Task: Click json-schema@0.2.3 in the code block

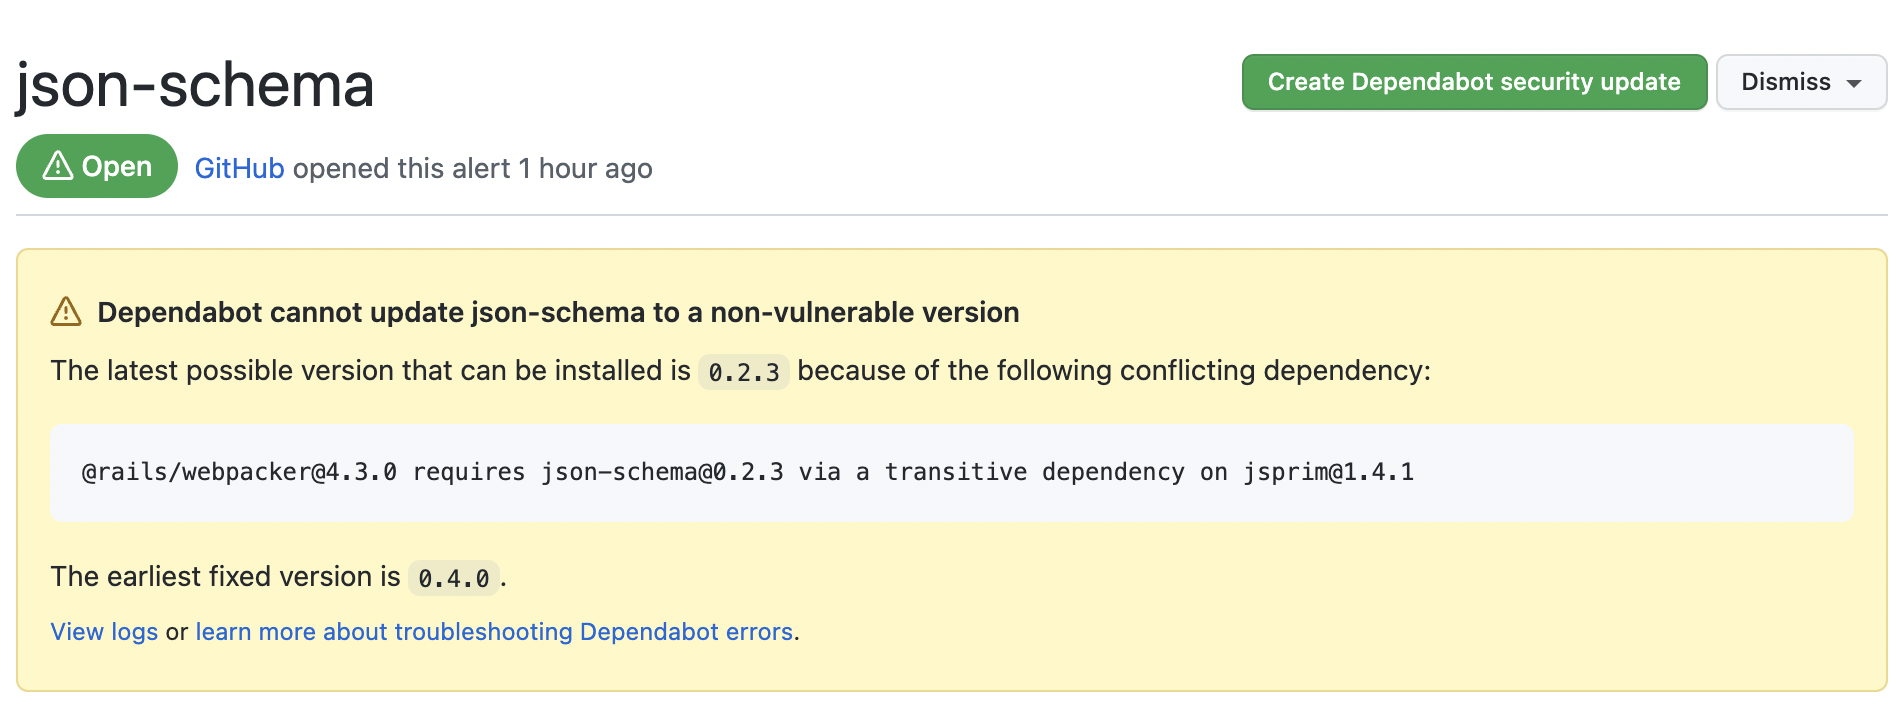Action: pyautogui.click(x=662, y=472)
